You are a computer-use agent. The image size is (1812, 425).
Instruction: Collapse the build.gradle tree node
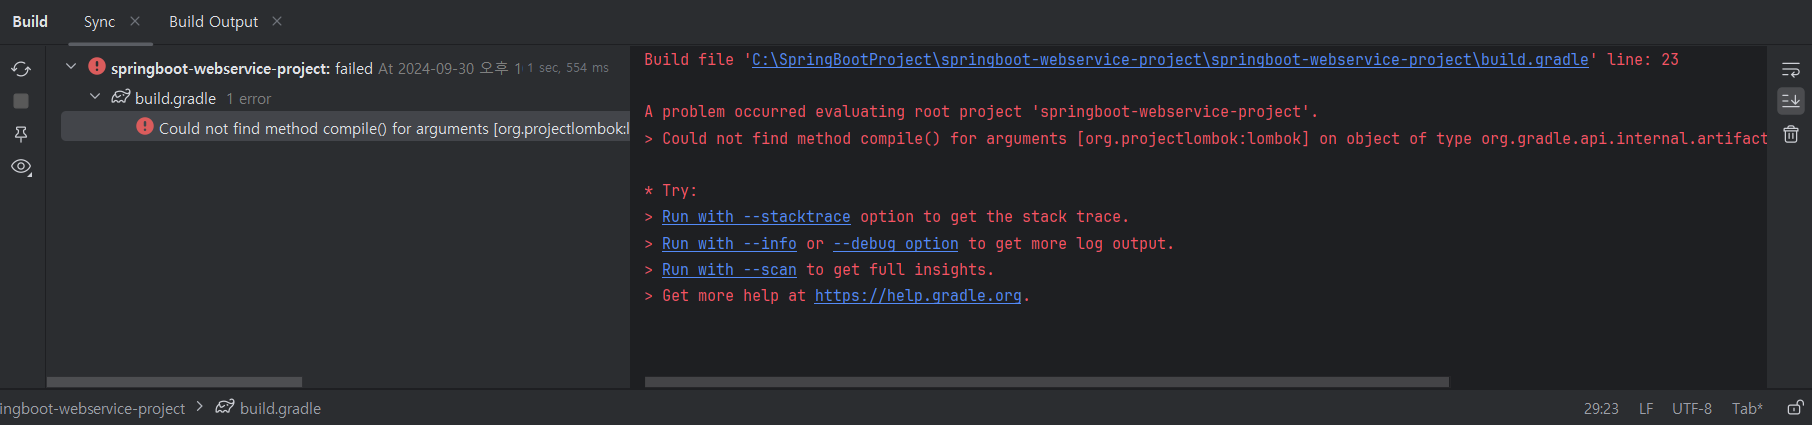(95, 97)
